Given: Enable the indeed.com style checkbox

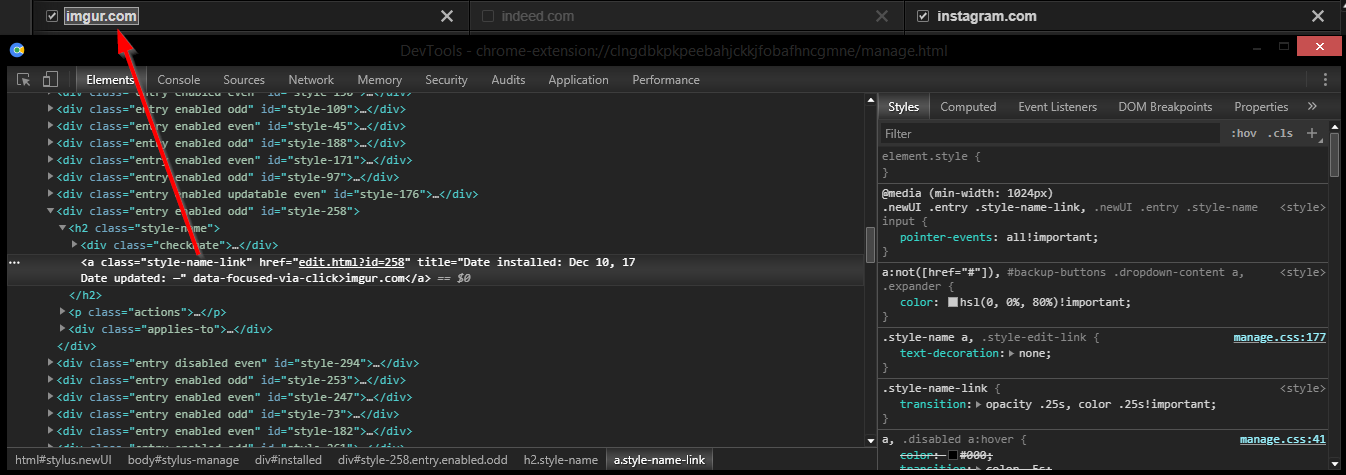Looking at the screenshot, I should click(x=488, y=16).
